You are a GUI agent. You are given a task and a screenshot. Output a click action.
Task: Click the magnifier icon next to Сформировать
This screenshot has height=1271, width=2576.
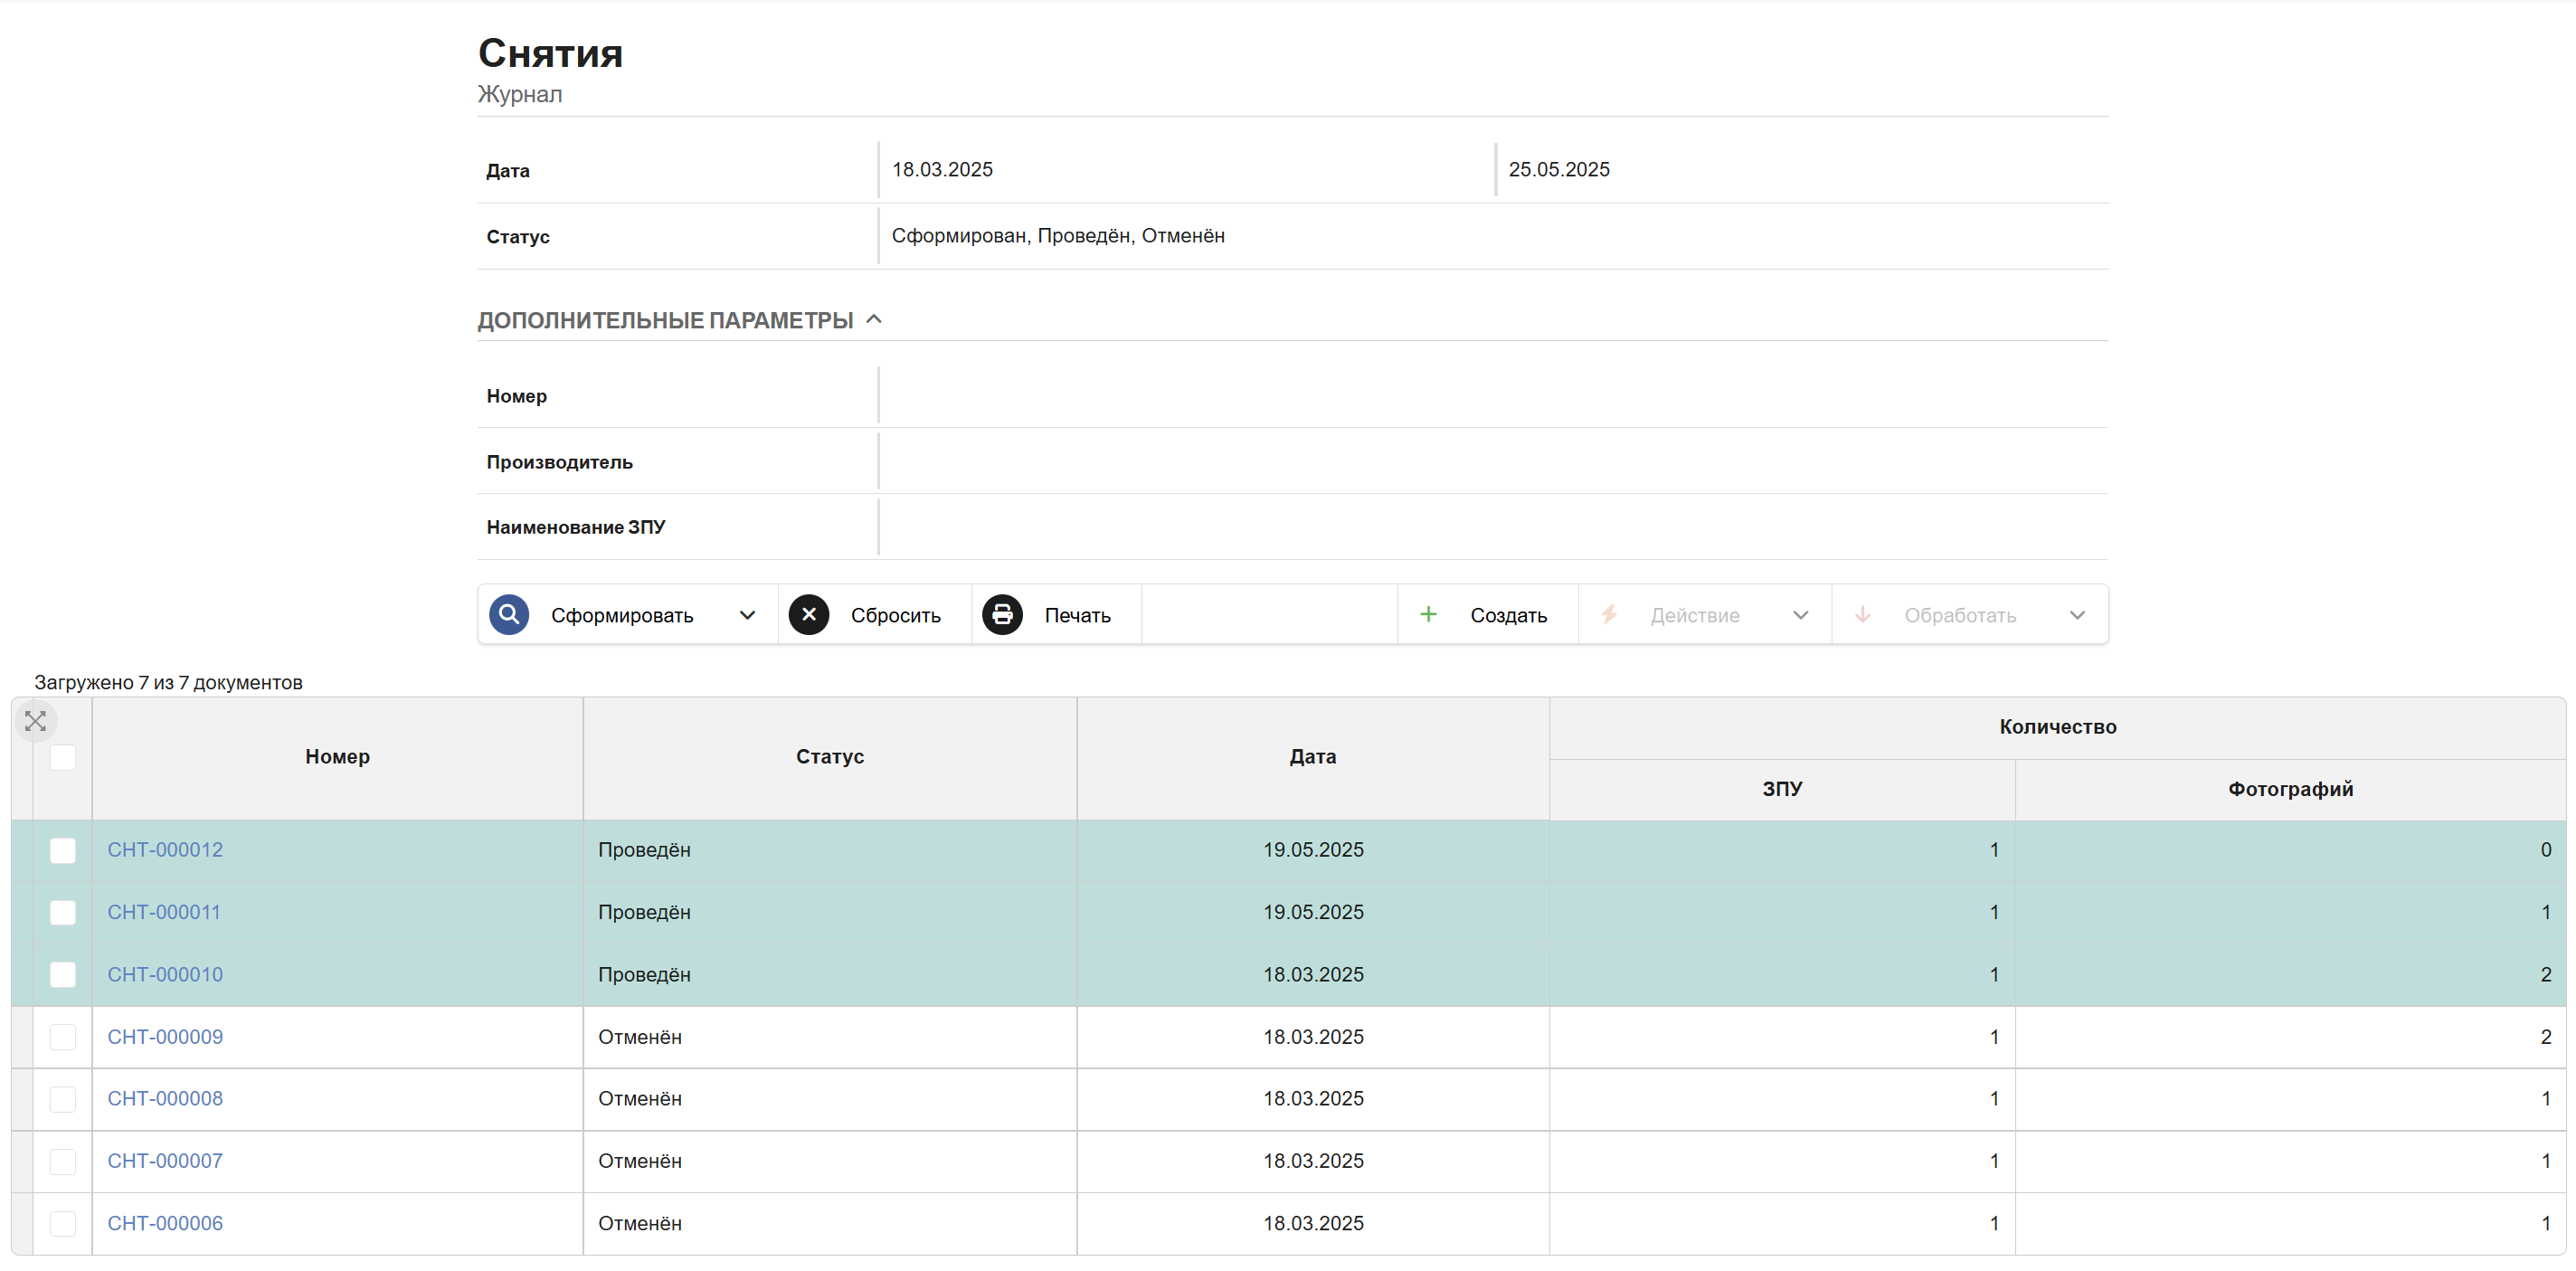(x=509, y=614)
